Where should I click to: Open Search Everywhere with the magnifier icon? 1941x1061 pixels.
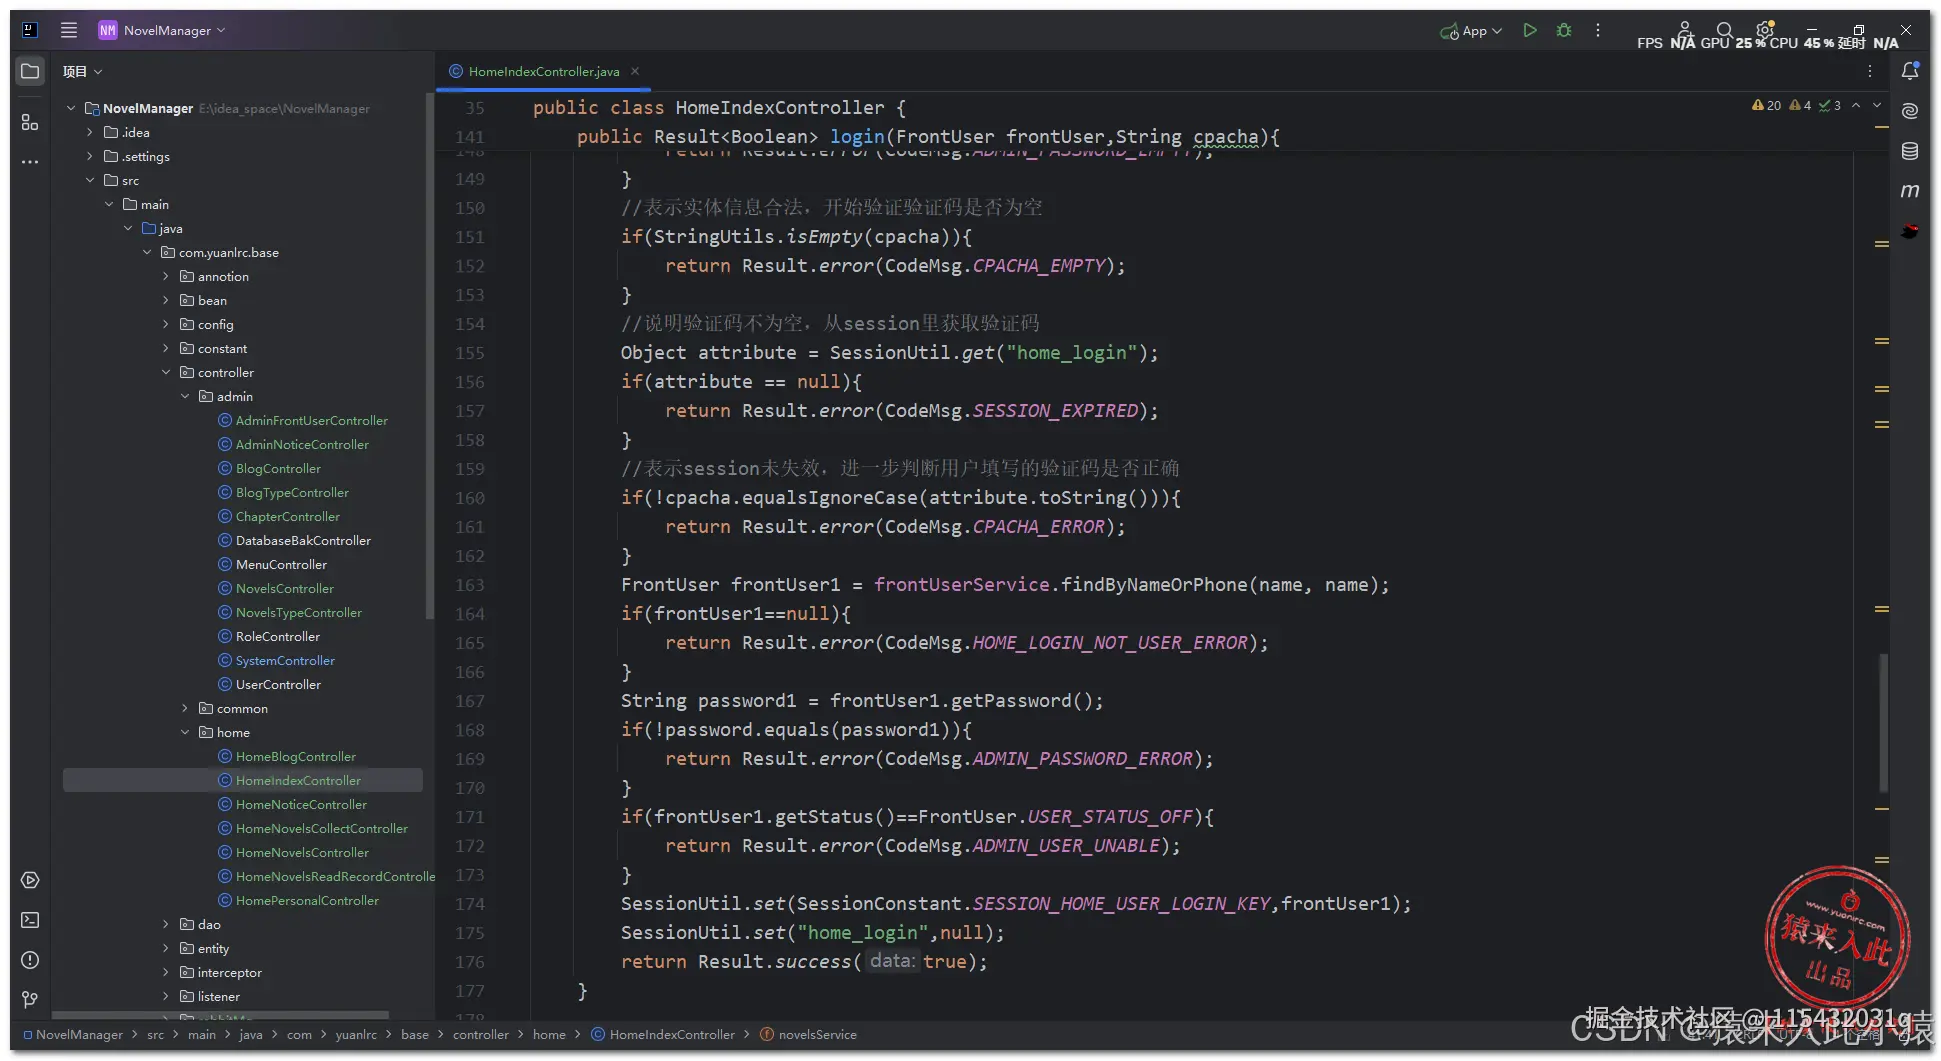1724,30
